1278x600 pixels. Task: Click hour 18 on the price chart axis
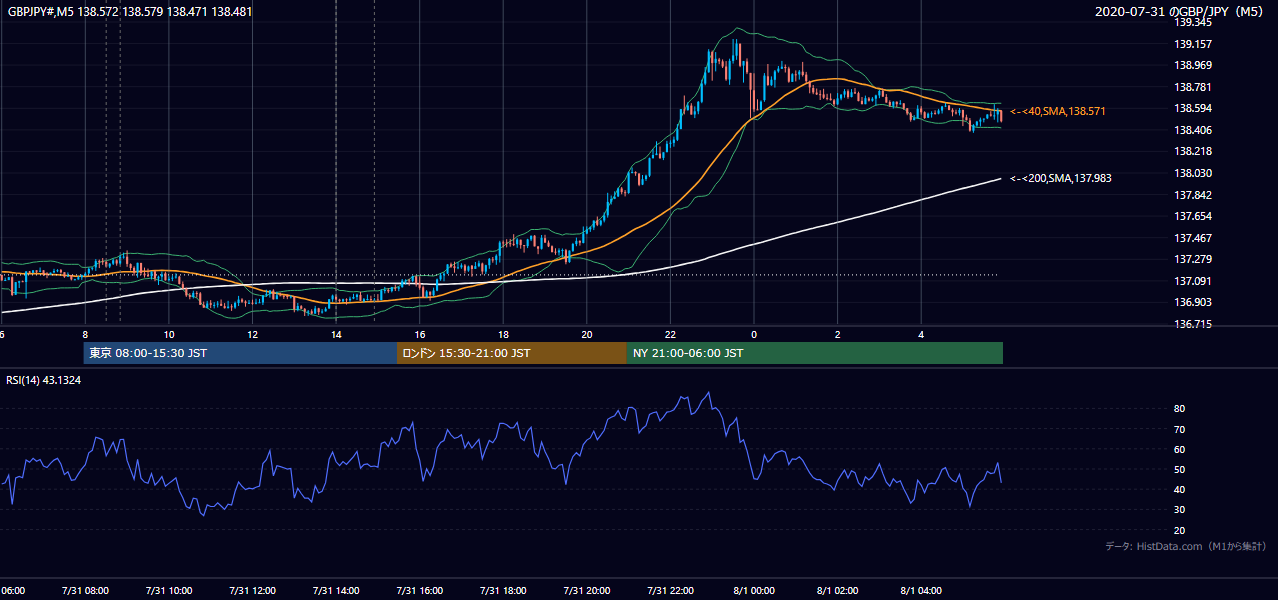504,334
